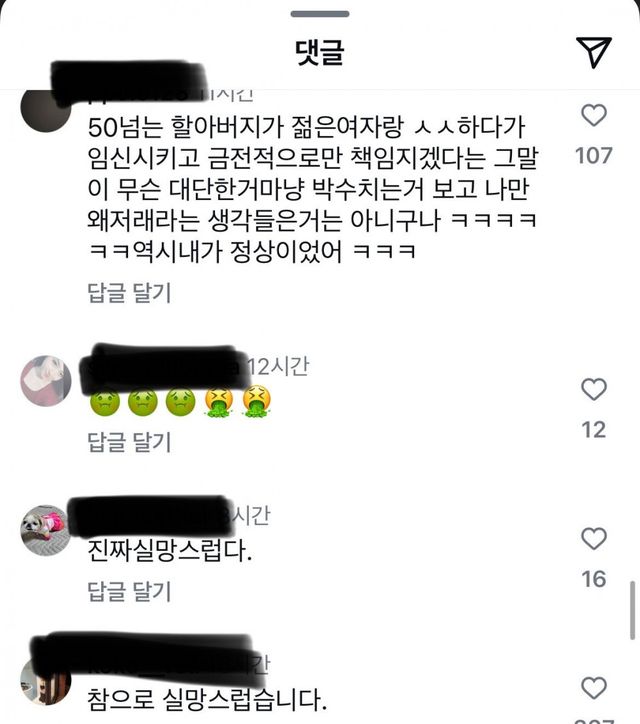View the 16 like count

click(x=594, y=579)
